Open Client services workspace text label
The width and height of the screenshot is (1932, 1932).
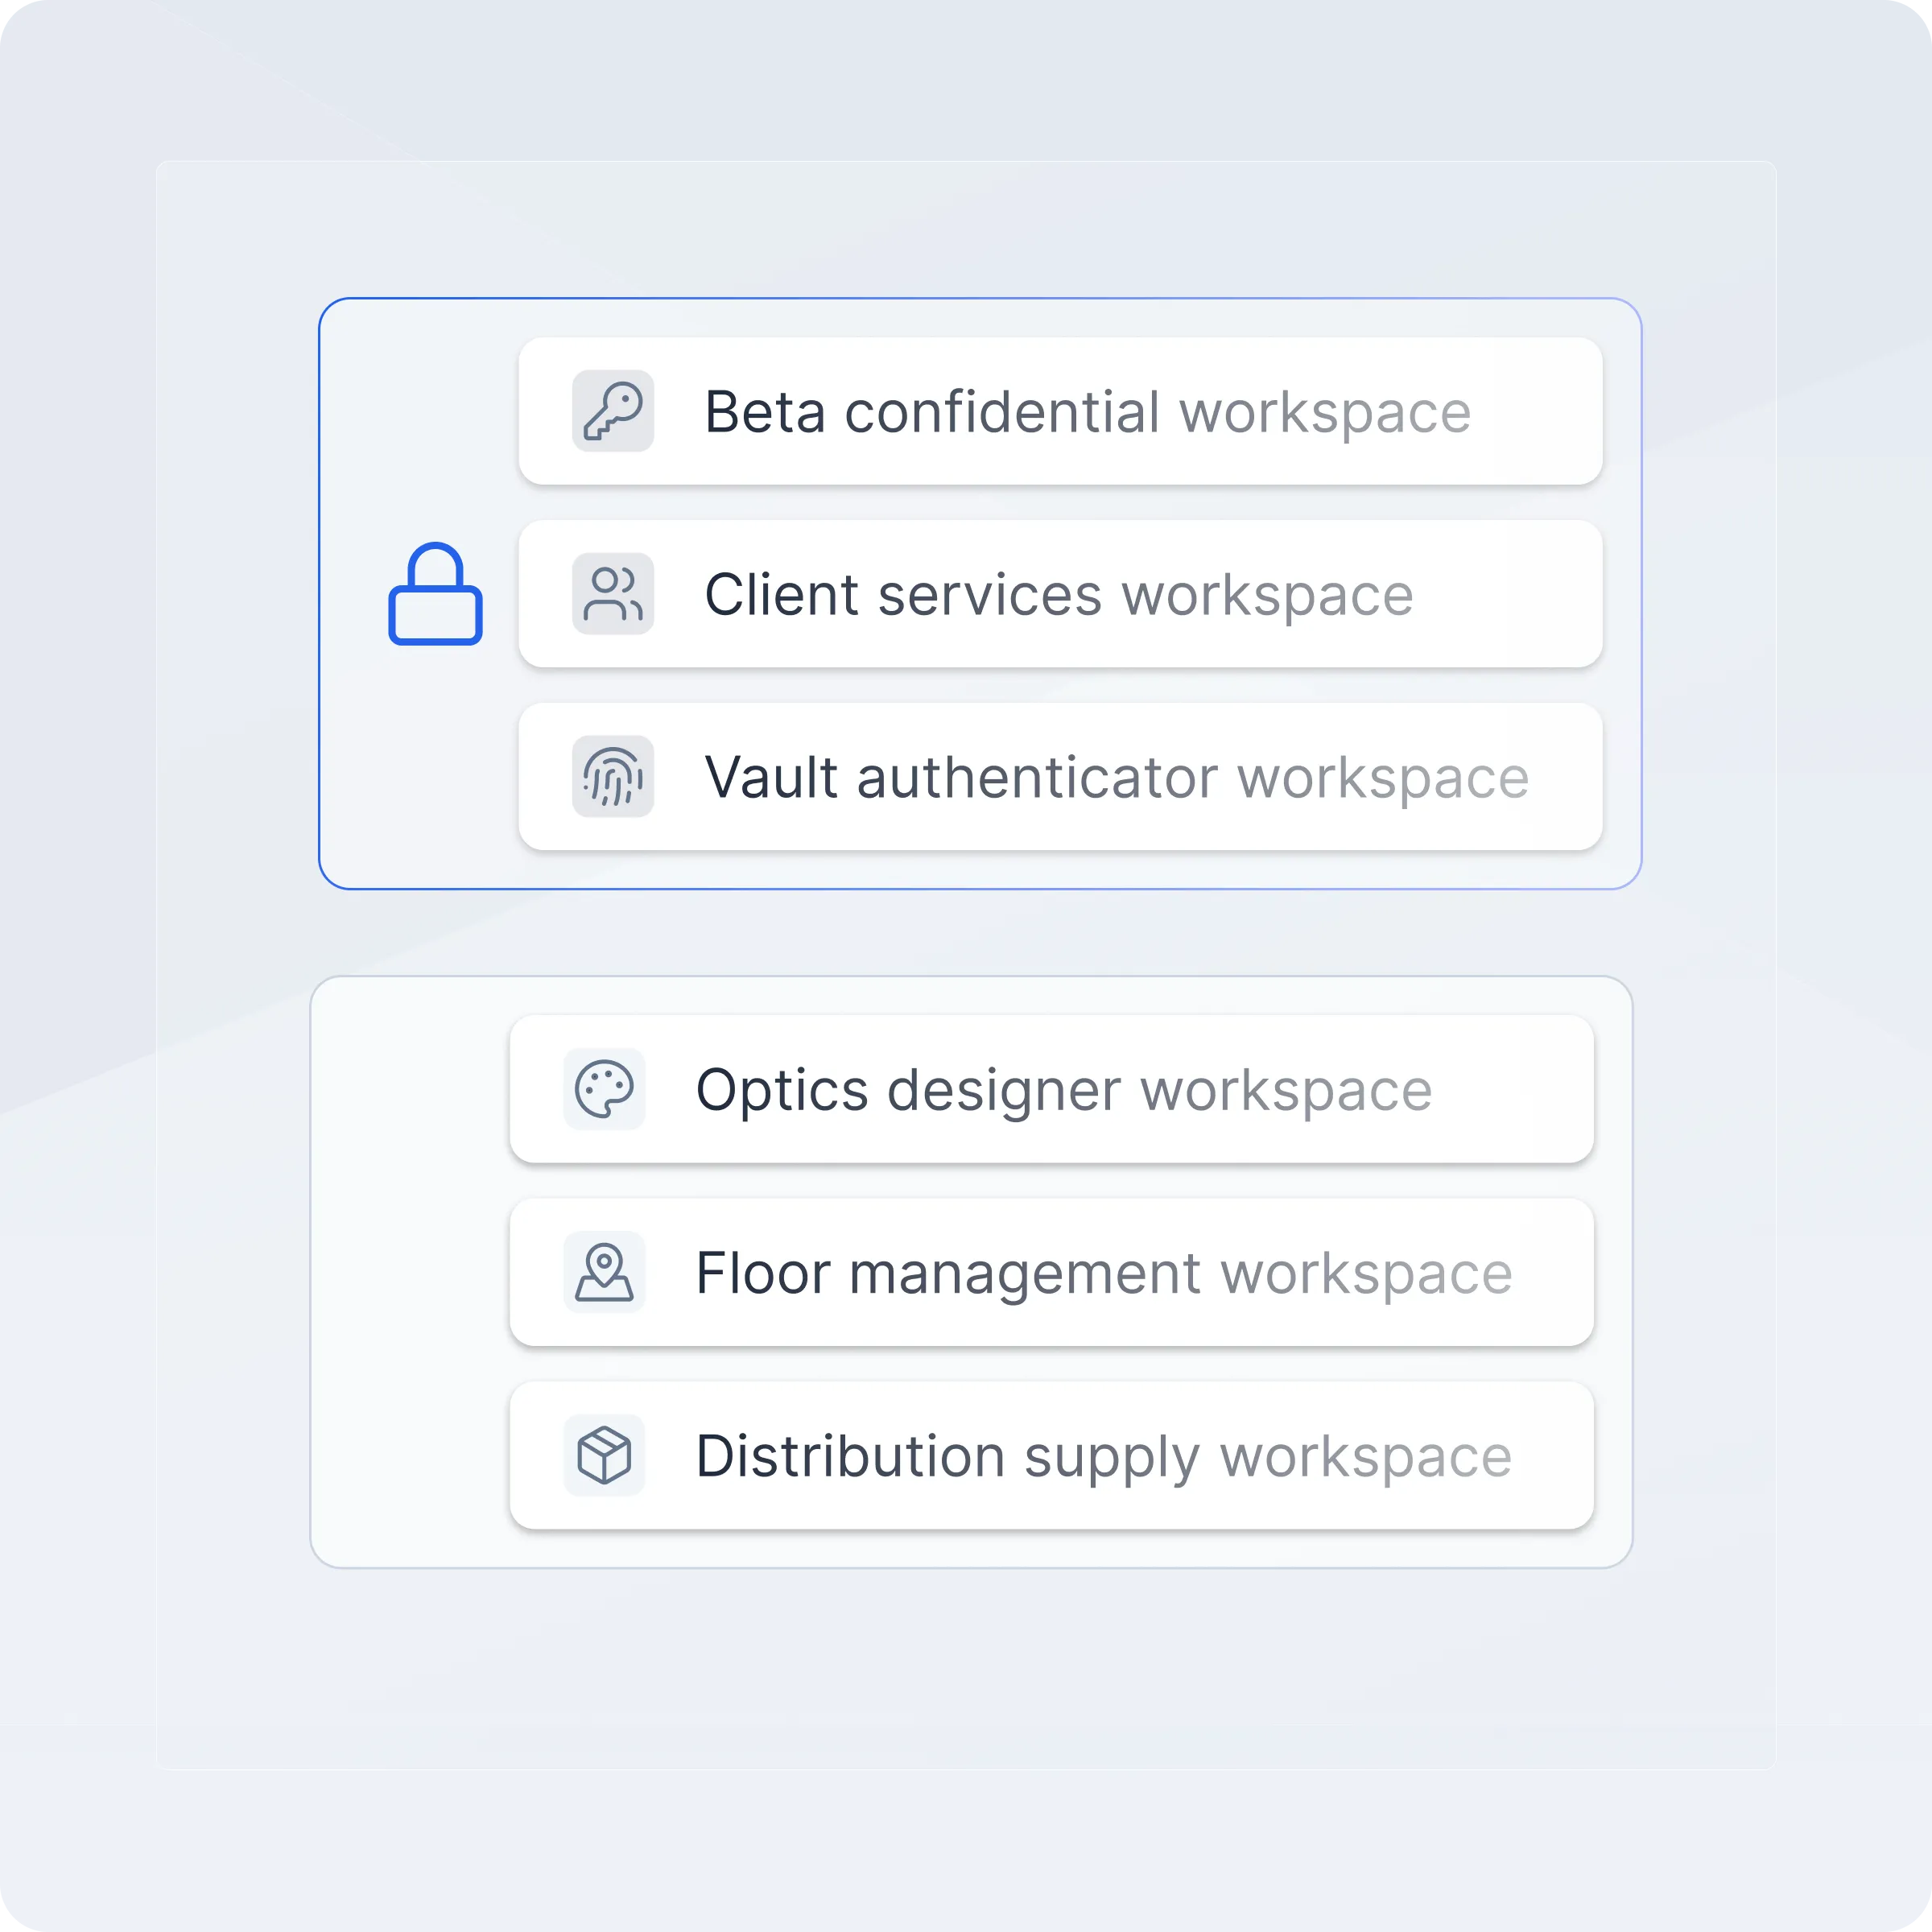(1058, 595)
